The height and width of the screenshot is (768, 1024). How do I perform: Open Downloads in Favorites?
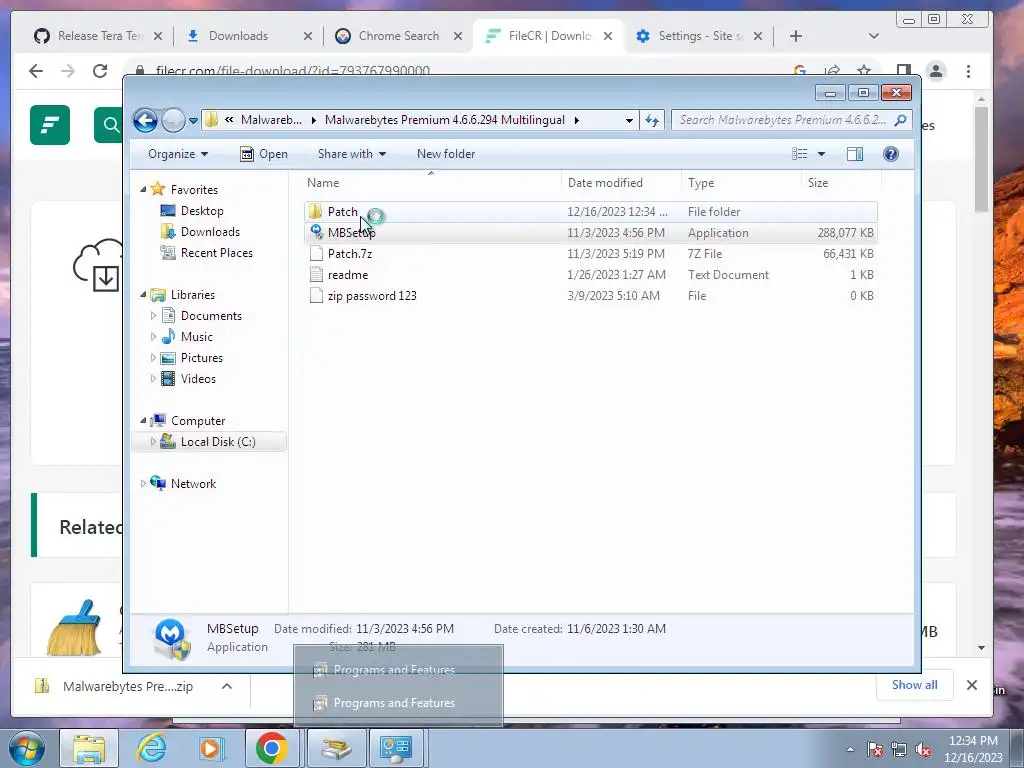click(x=200, y=232)
